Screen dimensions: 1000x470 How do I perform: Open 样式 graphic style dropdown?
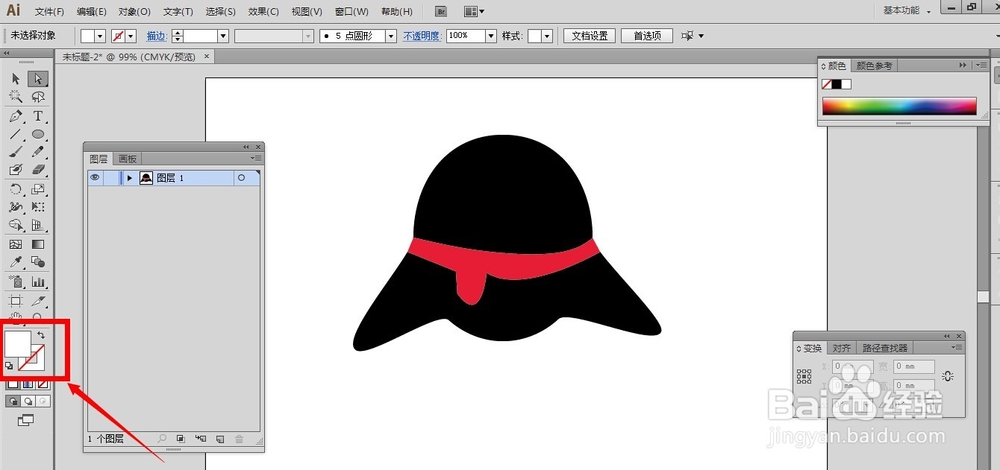[x=547, y=36]
